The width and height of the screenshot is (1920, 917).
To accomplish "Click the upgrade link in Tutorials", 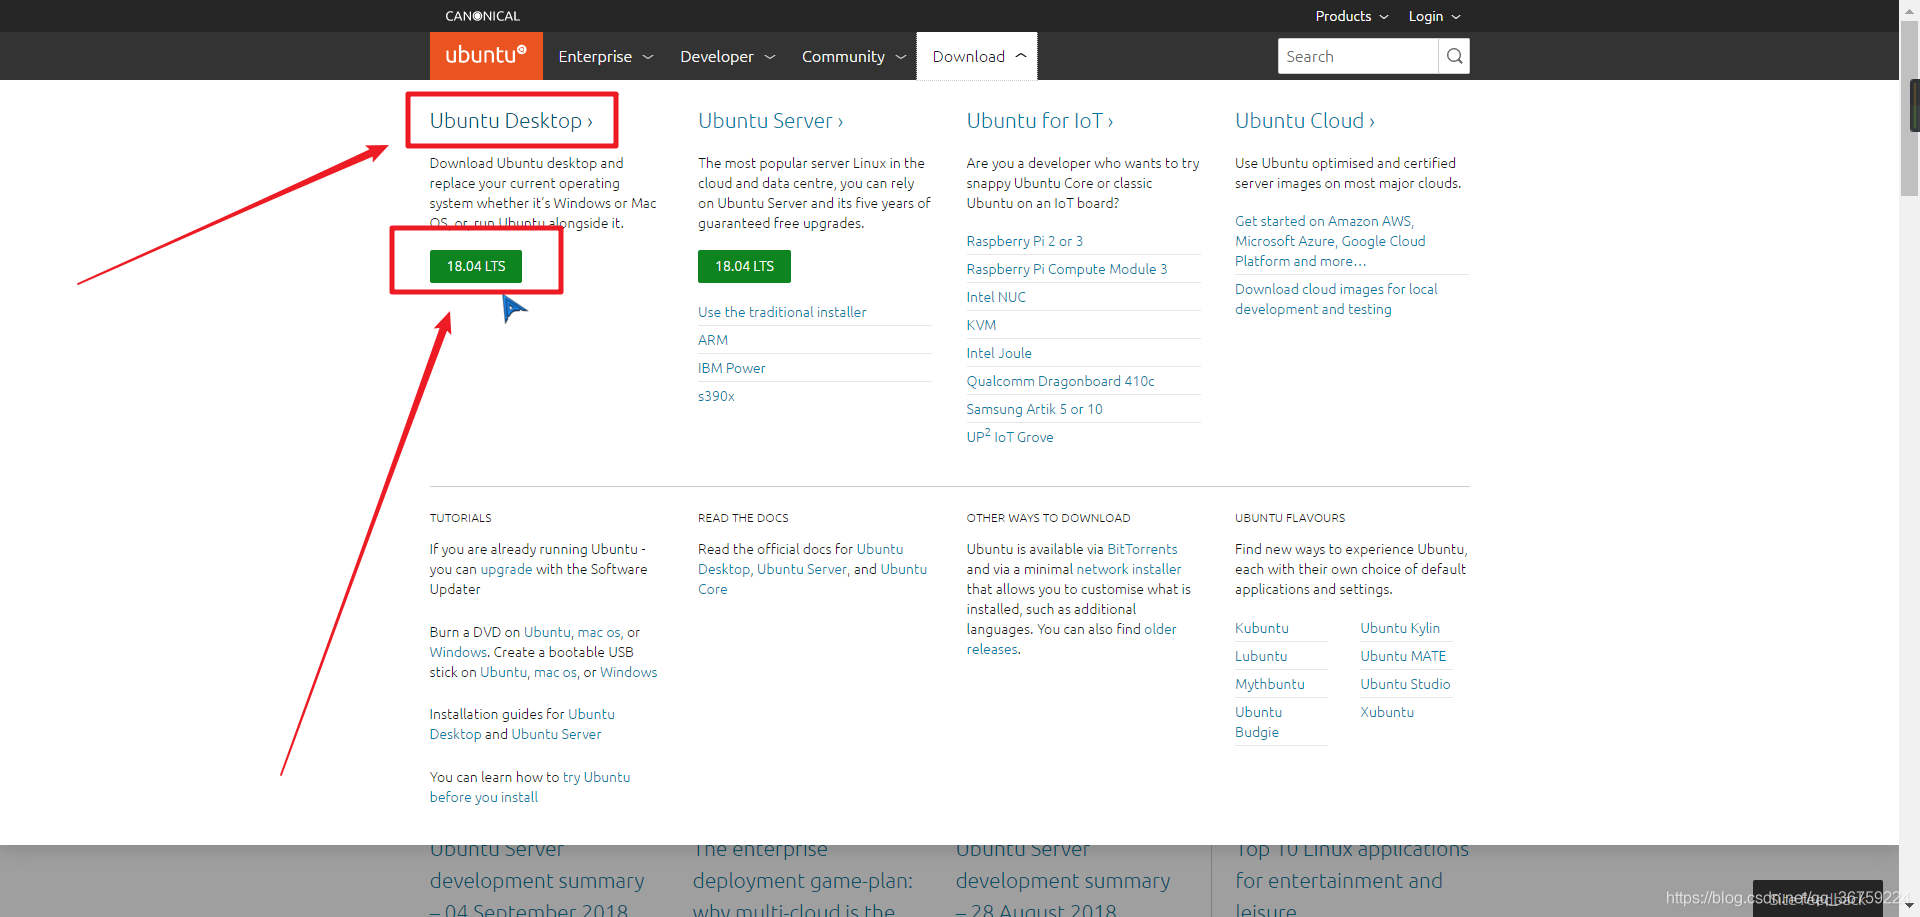I will coord(506,569).
